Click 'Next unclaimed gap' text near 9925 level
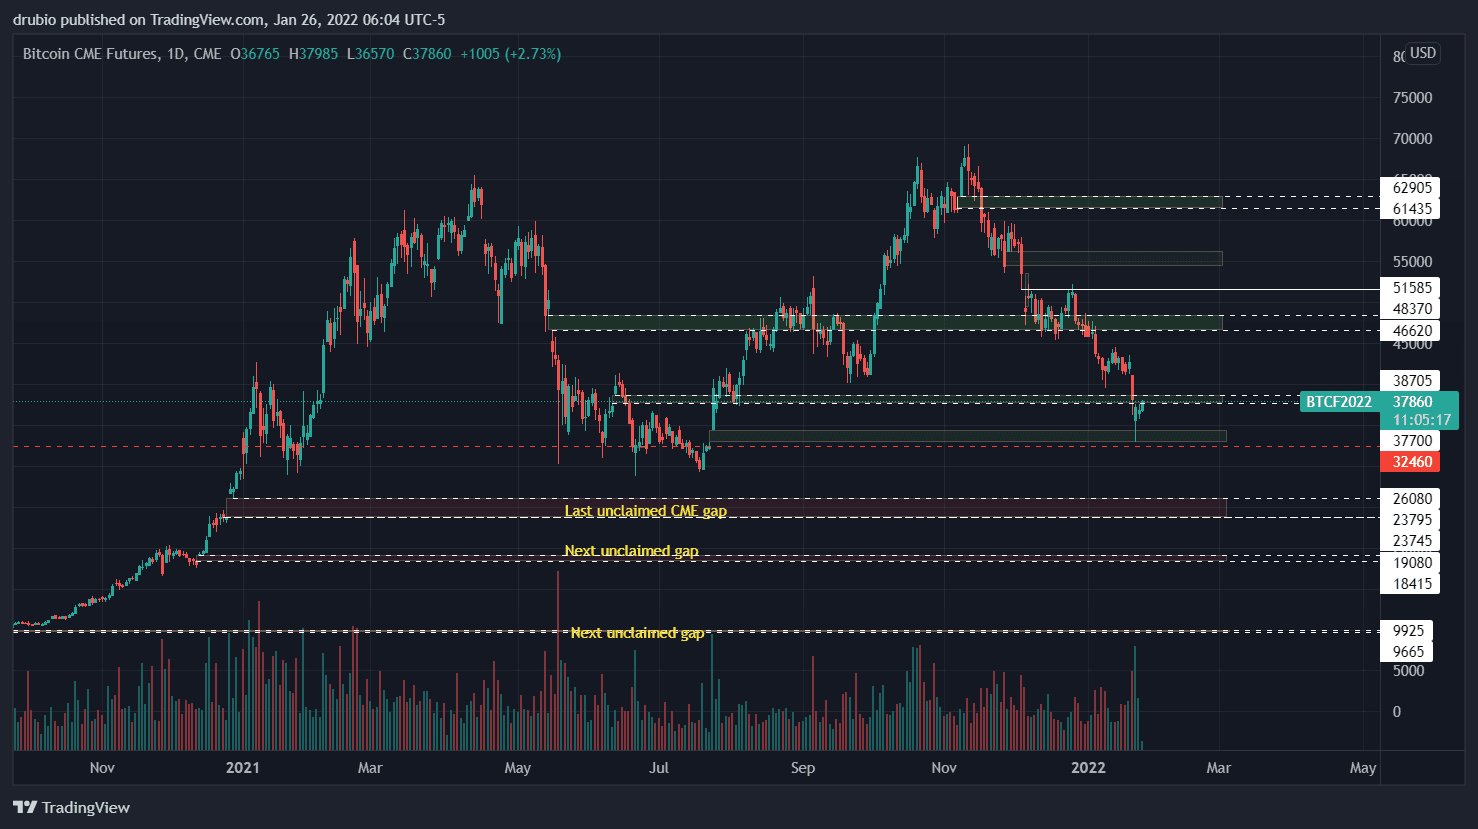Screen dimensions: 1478x829 [x=637, y=633]
